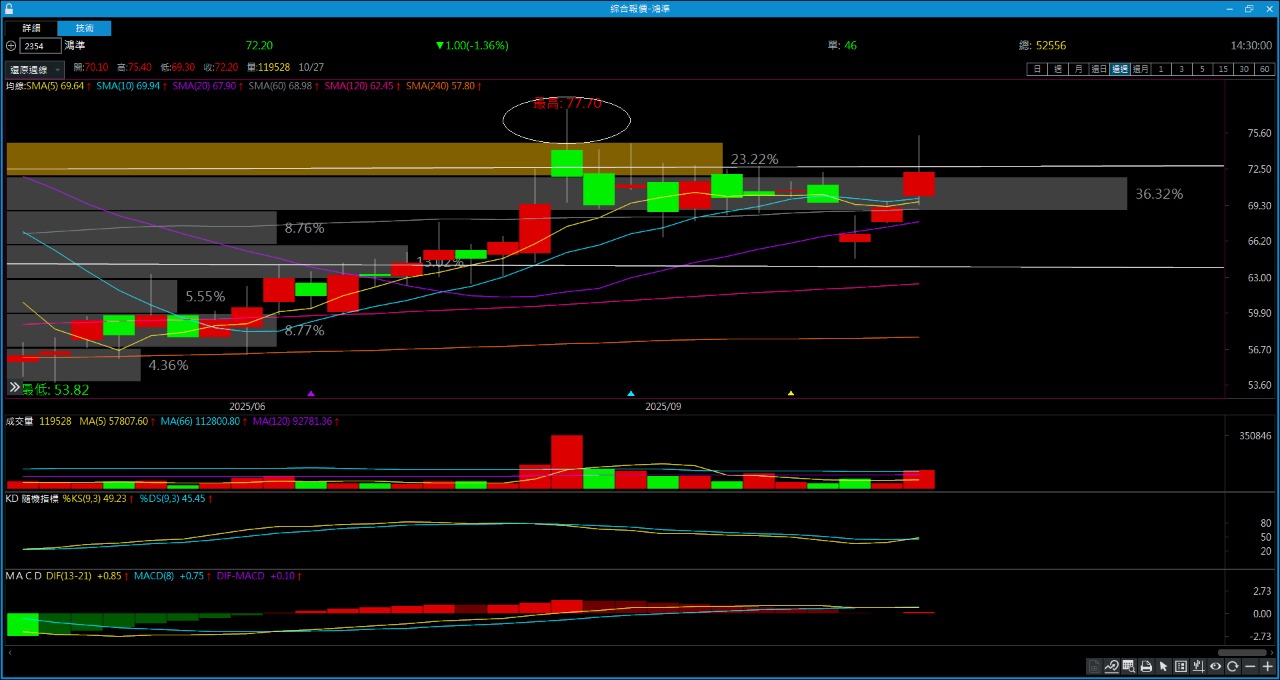The height and width of the screenshot is (680, 1280).
Task: Click the refresh circular arrow icon
Action: point(1233,666)
